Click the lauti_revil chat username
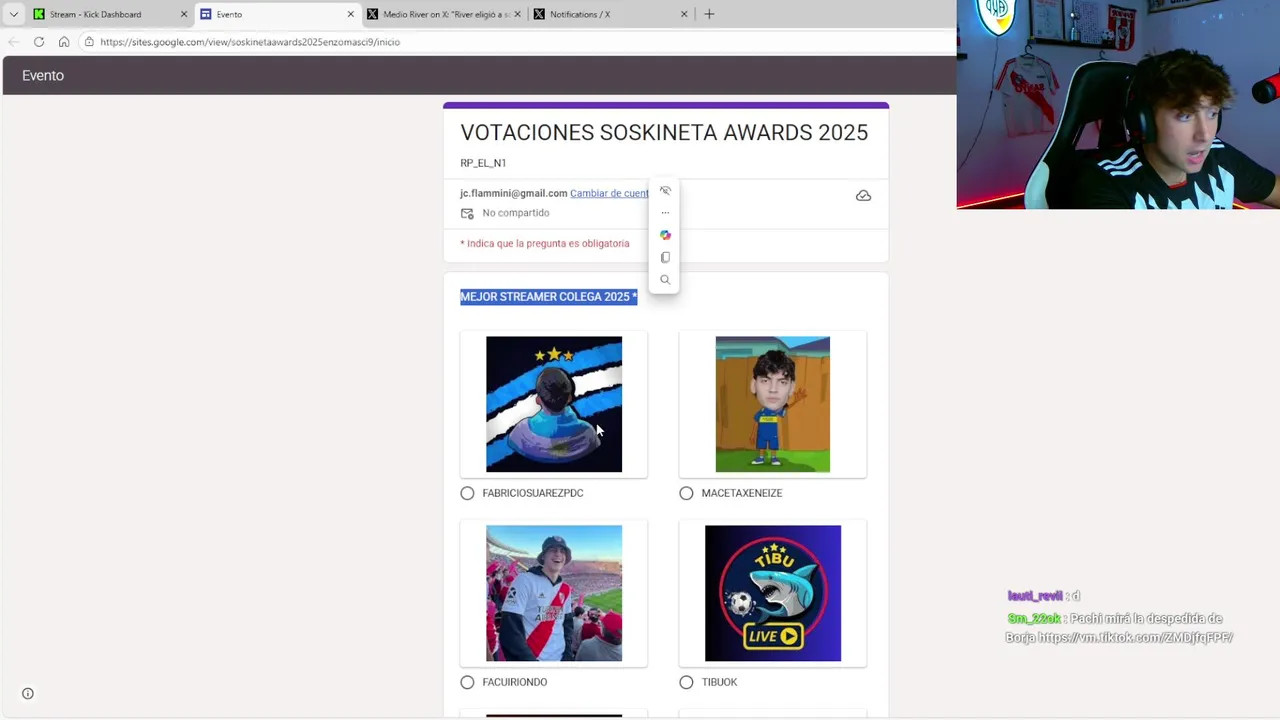This screenshot has width=1280, height=720. (1036, 595)
